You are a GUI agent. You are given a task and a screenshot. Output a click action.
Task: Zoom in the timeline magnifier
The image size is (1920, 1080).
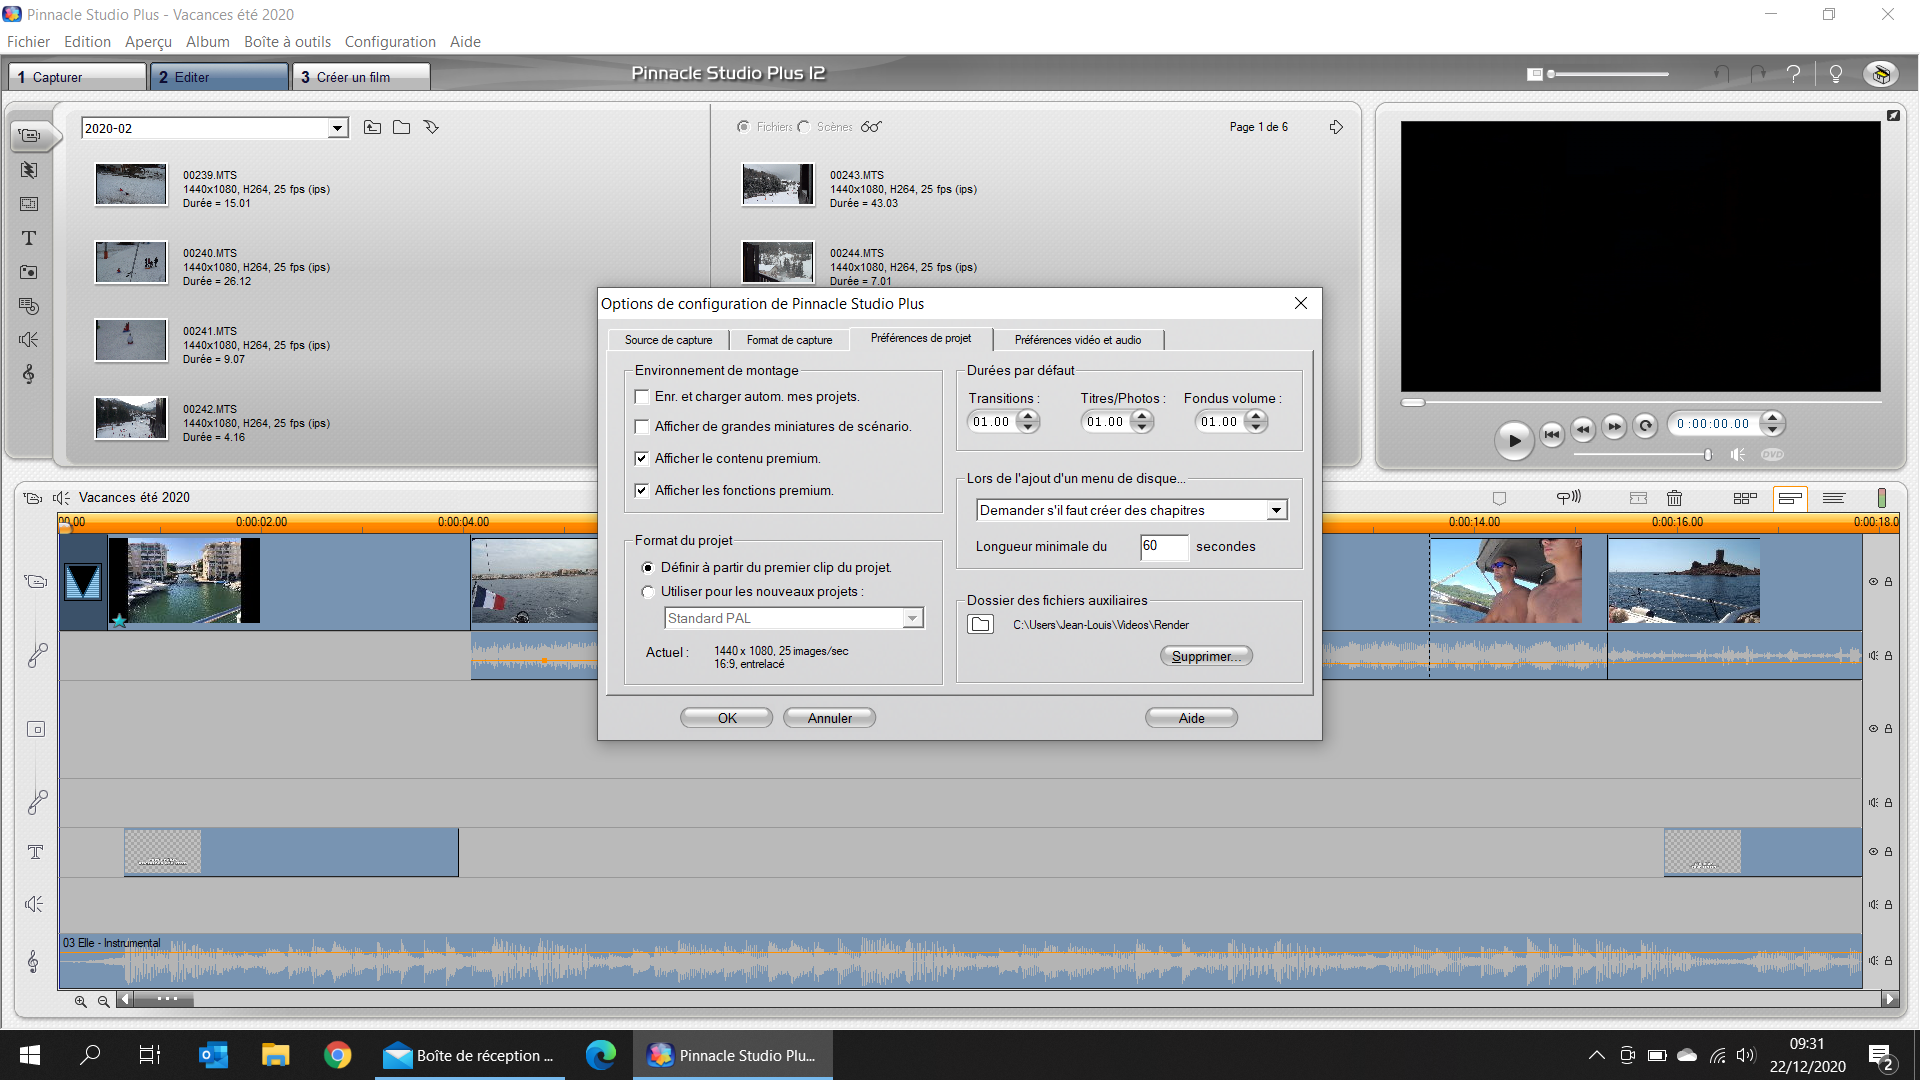(x=81, y=1001)
